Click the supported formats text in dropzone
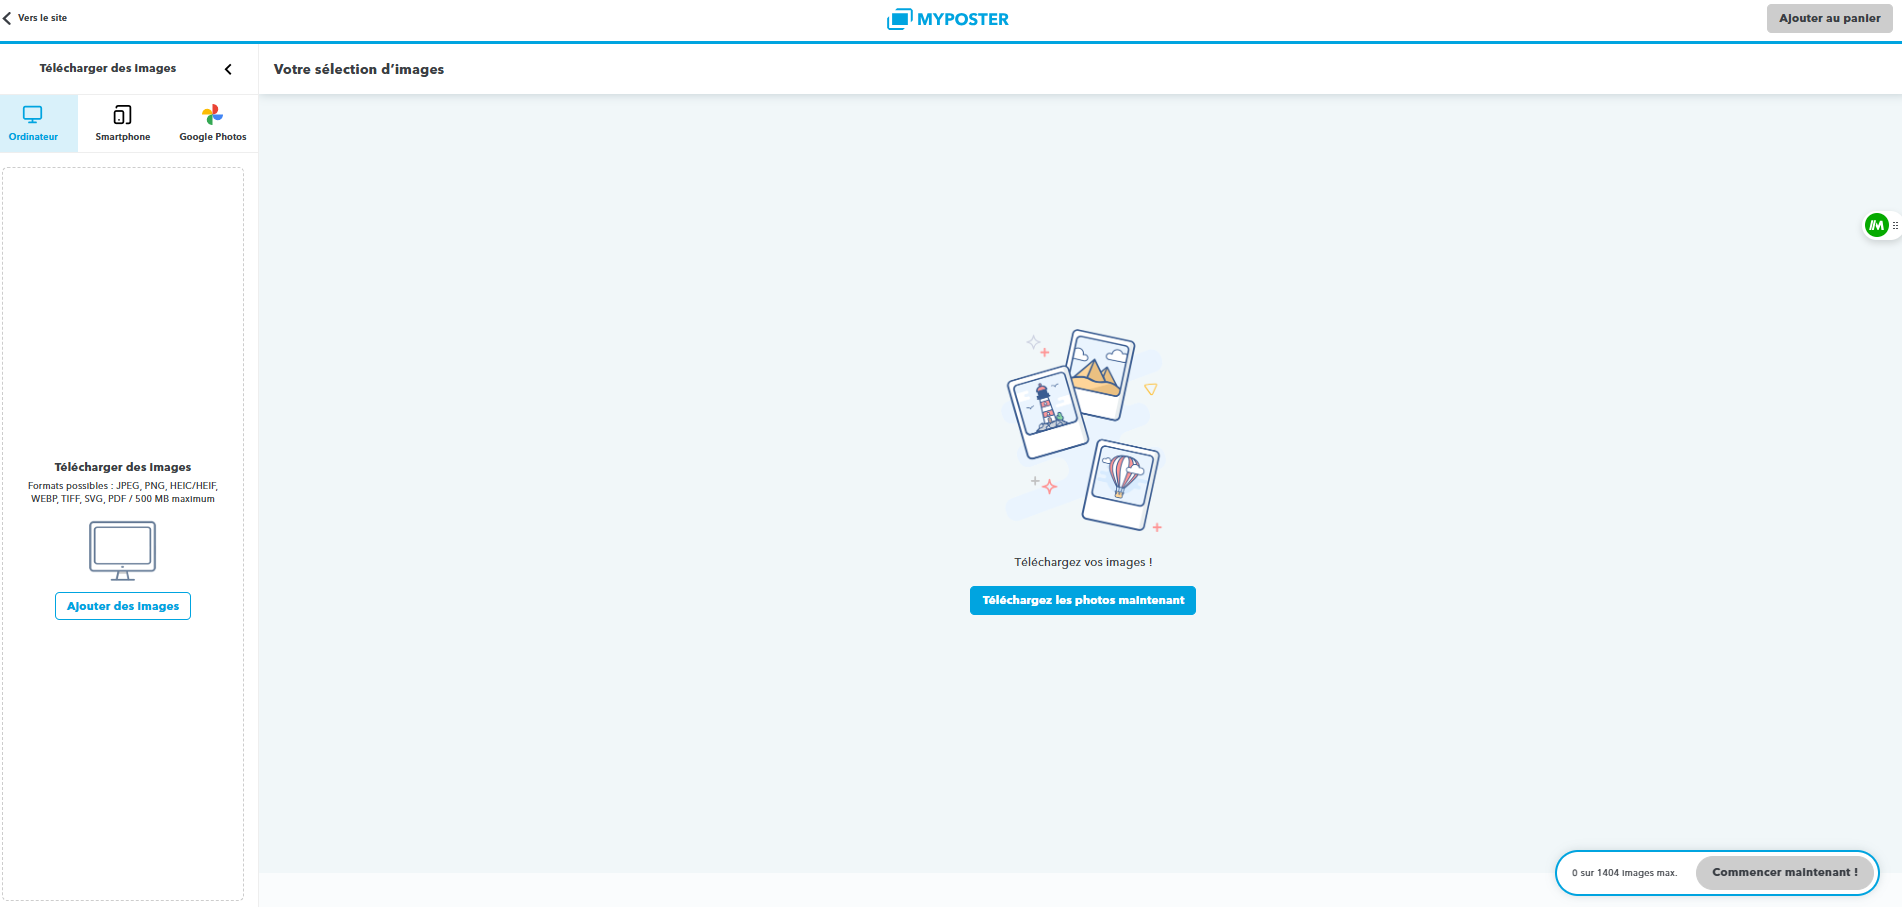This screenshot has width=1902, height=907. 123,492
